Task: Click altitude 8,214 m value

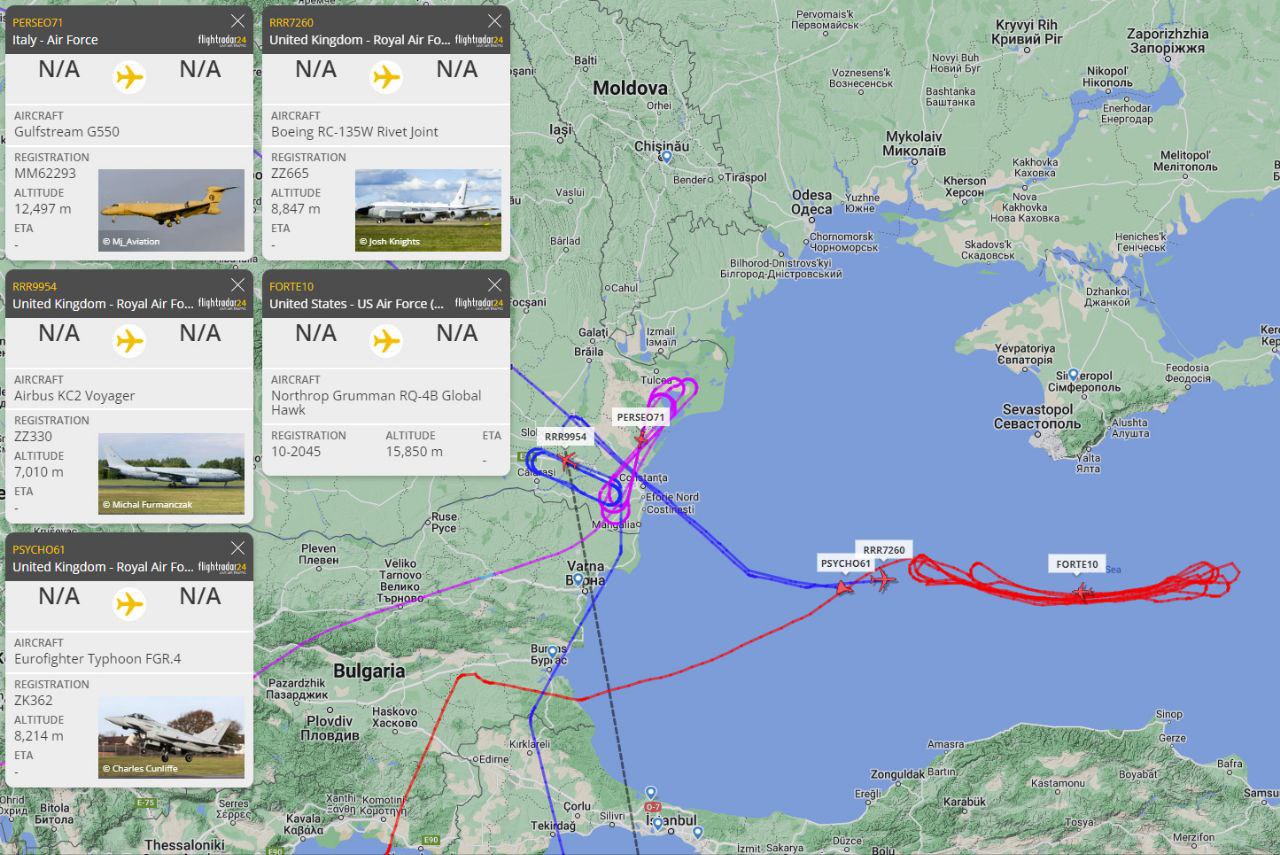Action: point(39,736)
